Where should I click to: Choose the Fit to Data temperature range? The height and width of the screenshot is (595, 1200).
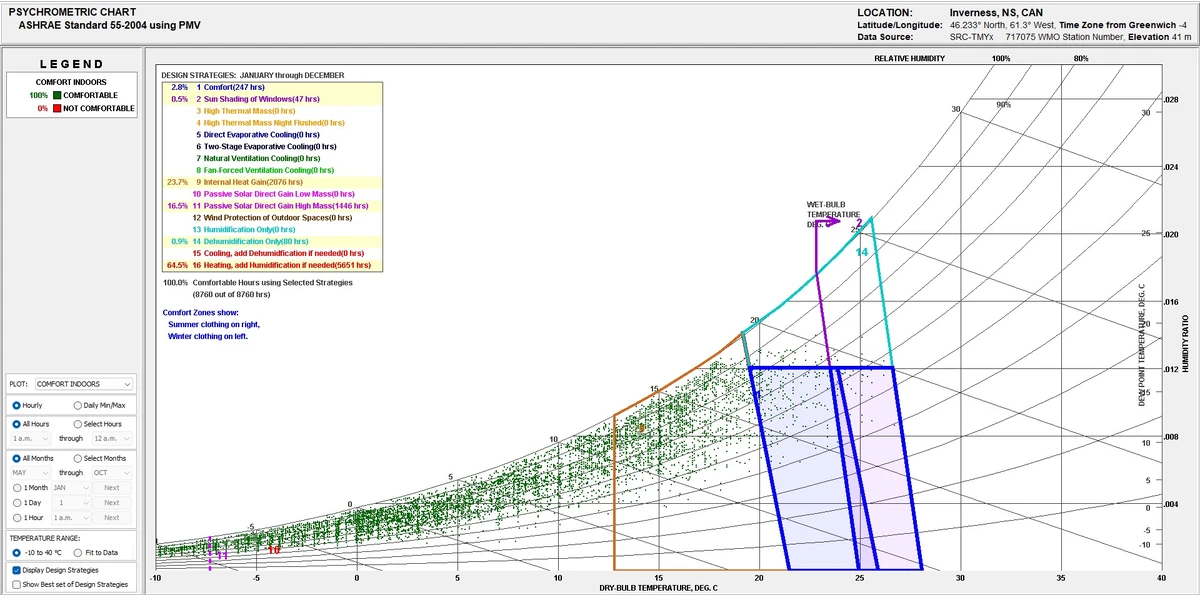click(x=78, y=552)
